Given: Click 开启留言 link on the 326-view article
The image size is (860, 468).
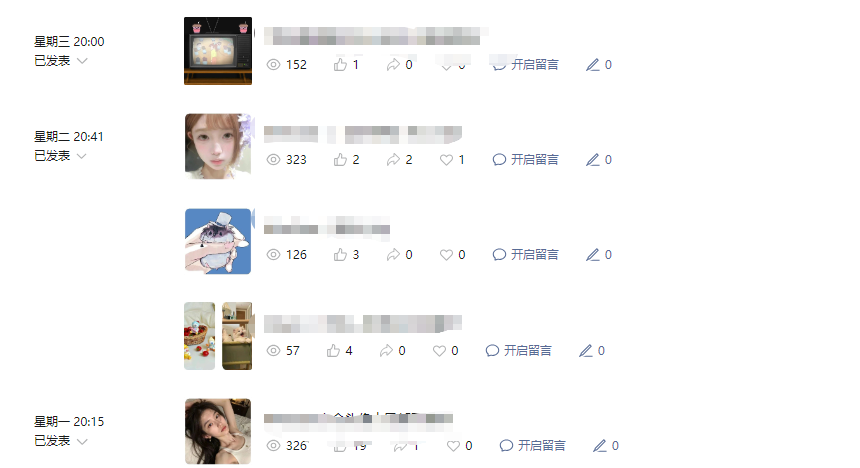Looking at the screenshot, I should coord(532,446).
